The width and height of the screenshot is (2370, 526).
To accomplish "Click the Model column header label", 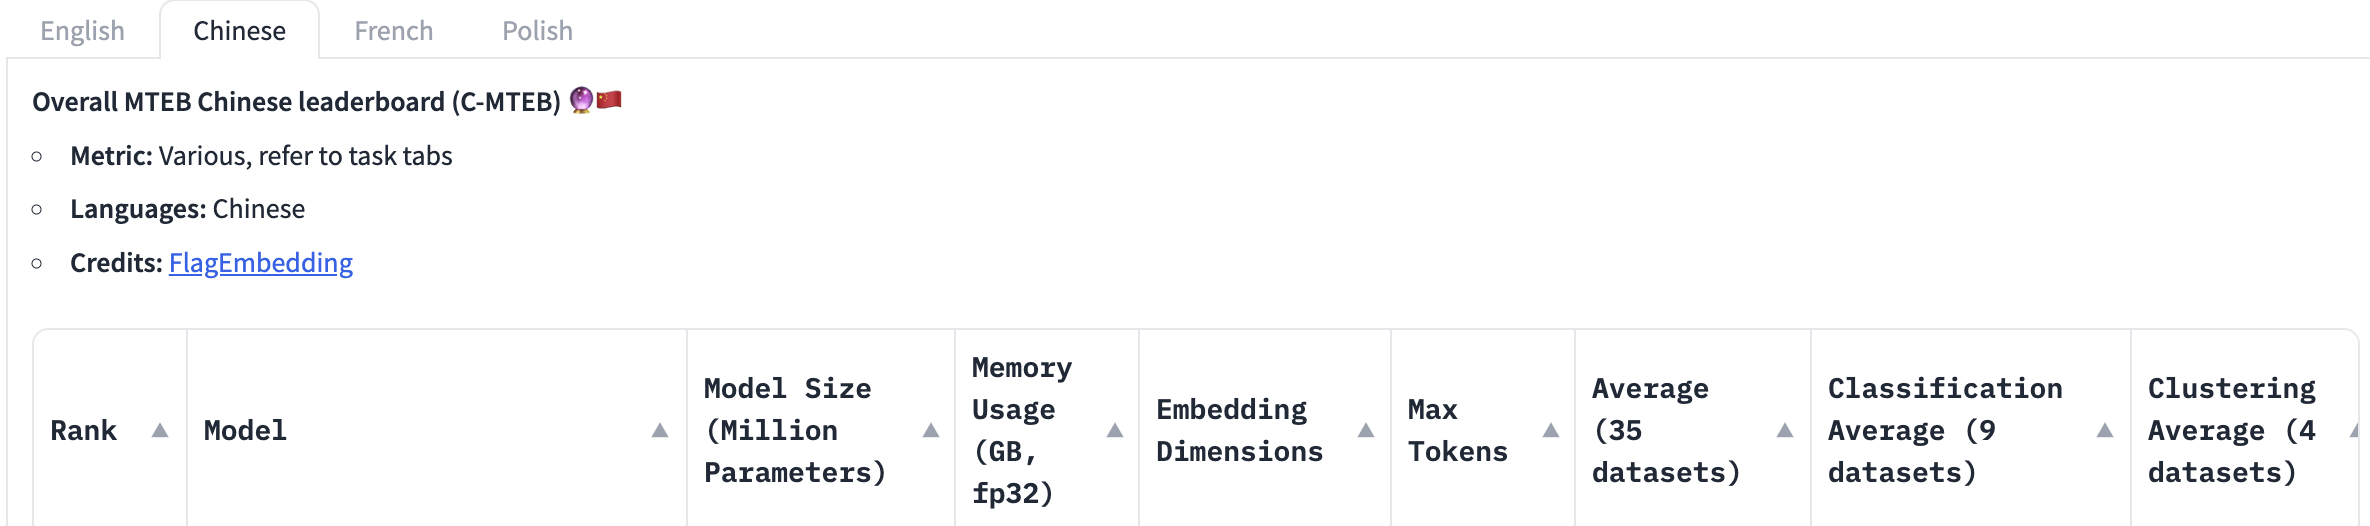I will click(245, 431).
